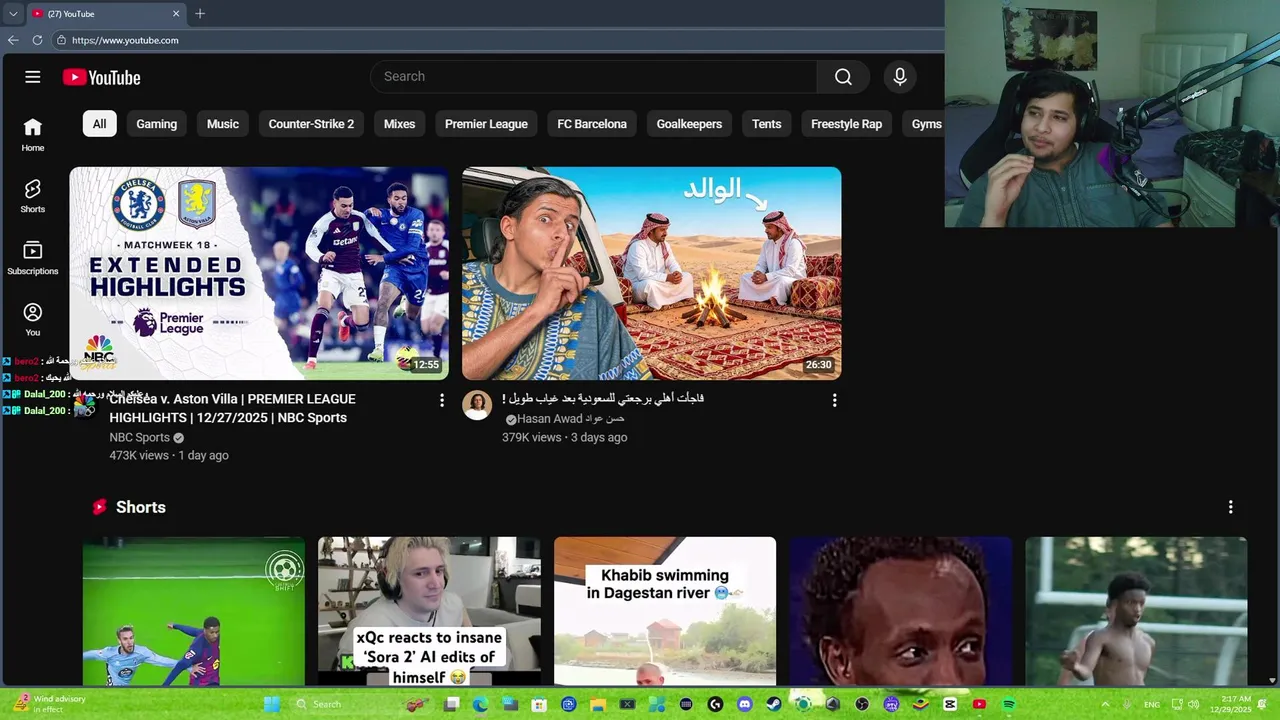Go to Home in sidebar
This screenshot has width=1280, height=720.
coord(33,135)
